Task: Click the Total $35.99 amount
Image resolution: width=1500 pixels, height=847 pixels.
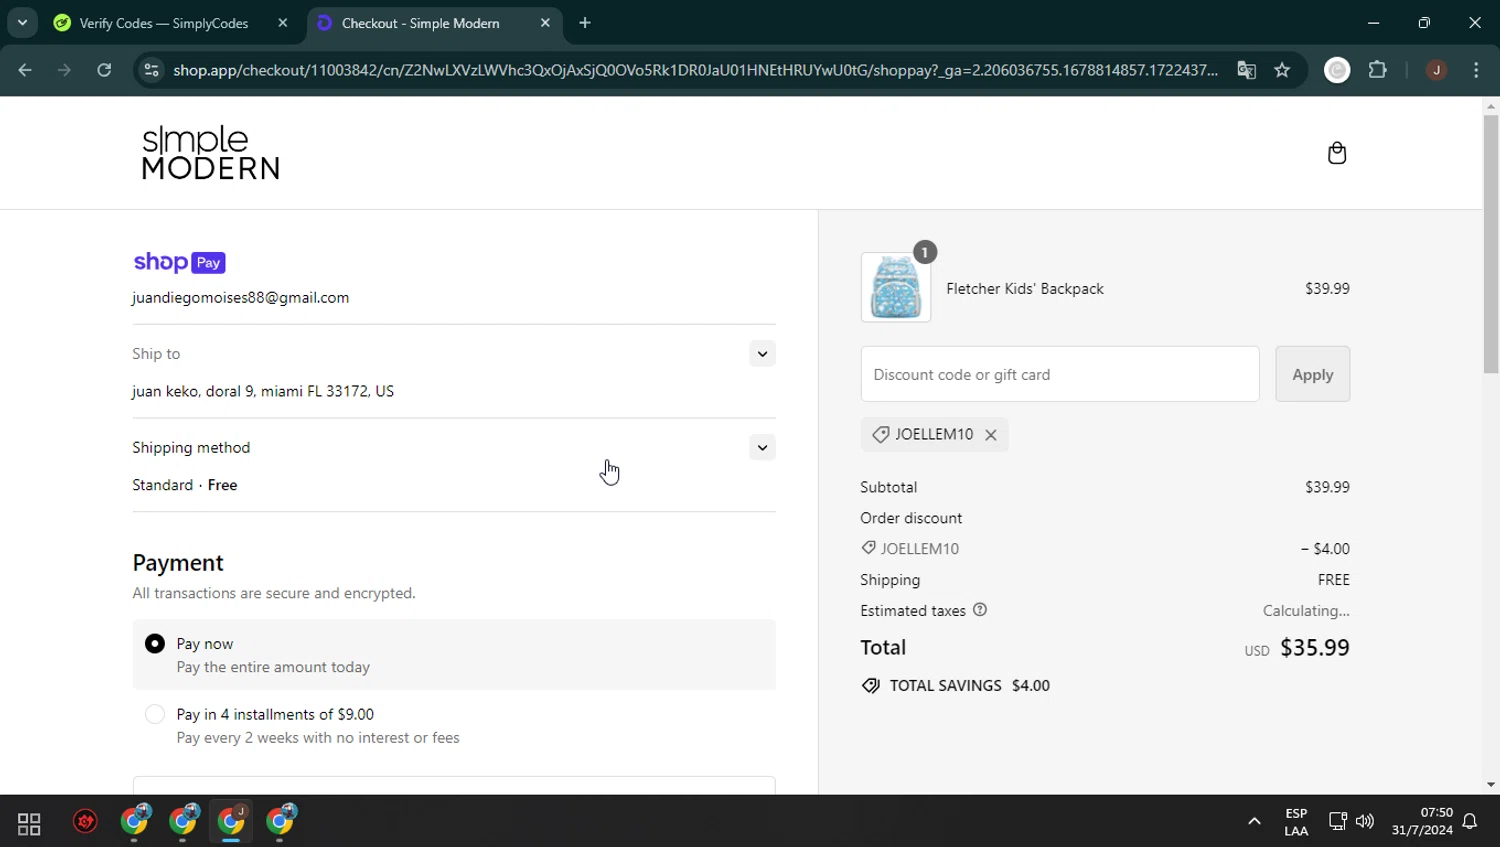Action: (x=1315, y=648)
